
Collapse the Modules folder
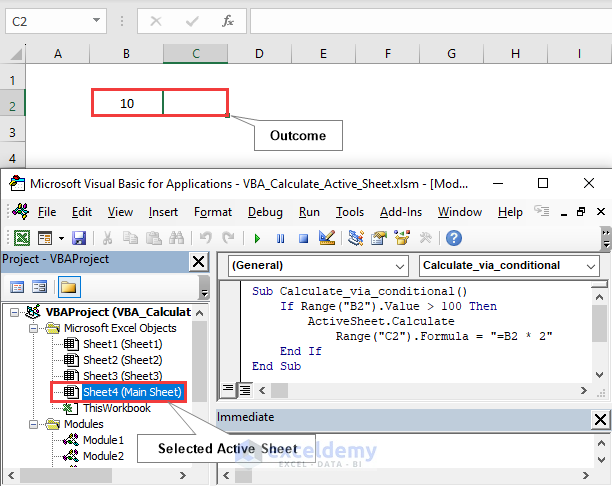coord(34,424)
